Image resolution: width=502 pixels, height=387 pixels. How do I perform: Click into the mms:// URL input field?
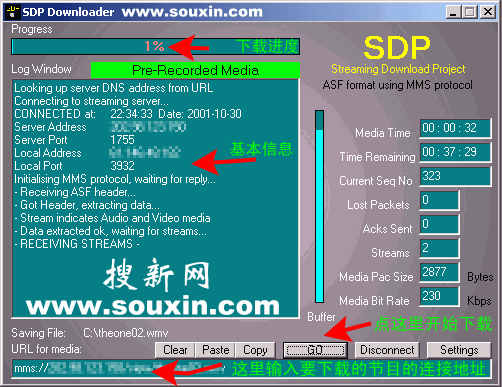pyautogui.click(x=251, y=369)
